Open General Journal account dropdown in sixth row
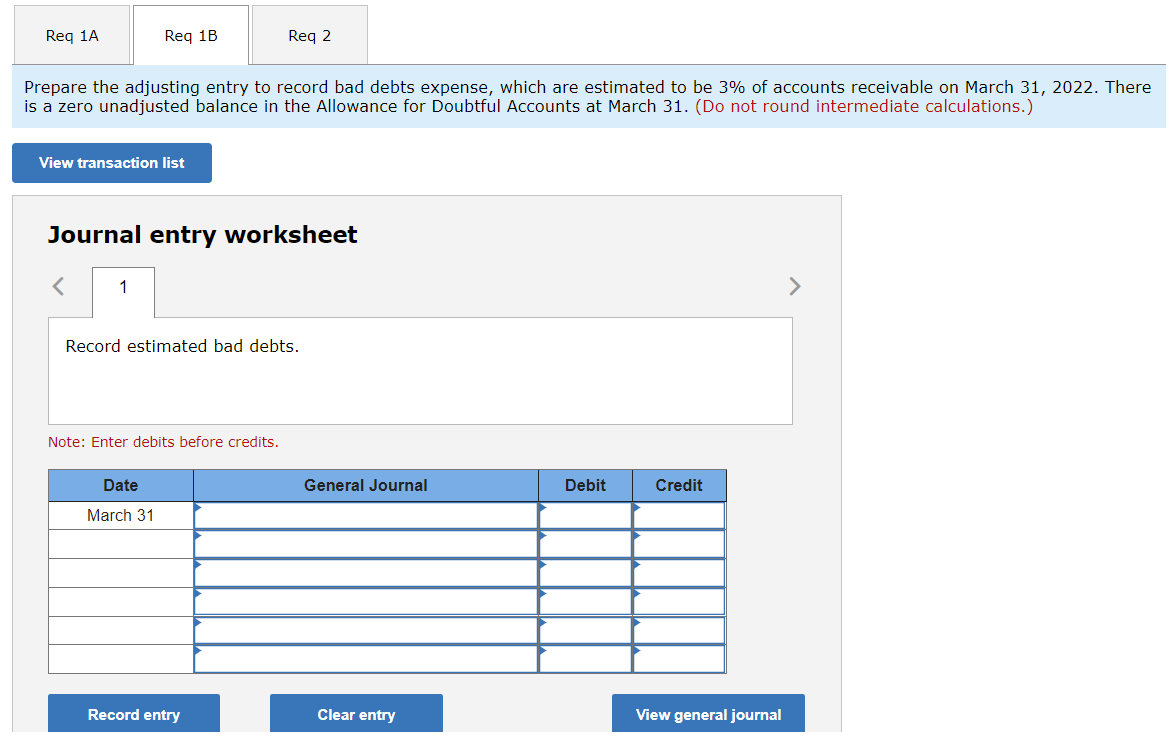 [x=366, y=659]
